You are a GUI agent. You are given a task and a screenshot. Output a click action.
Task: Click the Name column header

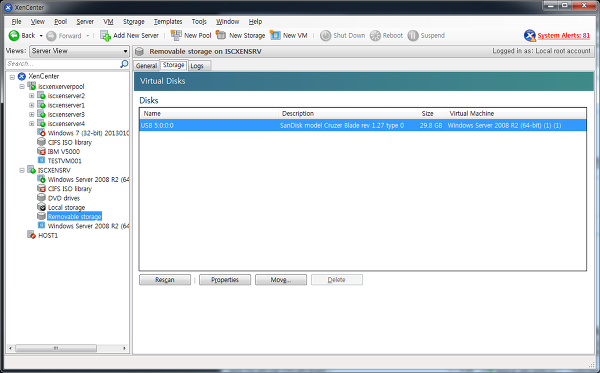(209, 114)
